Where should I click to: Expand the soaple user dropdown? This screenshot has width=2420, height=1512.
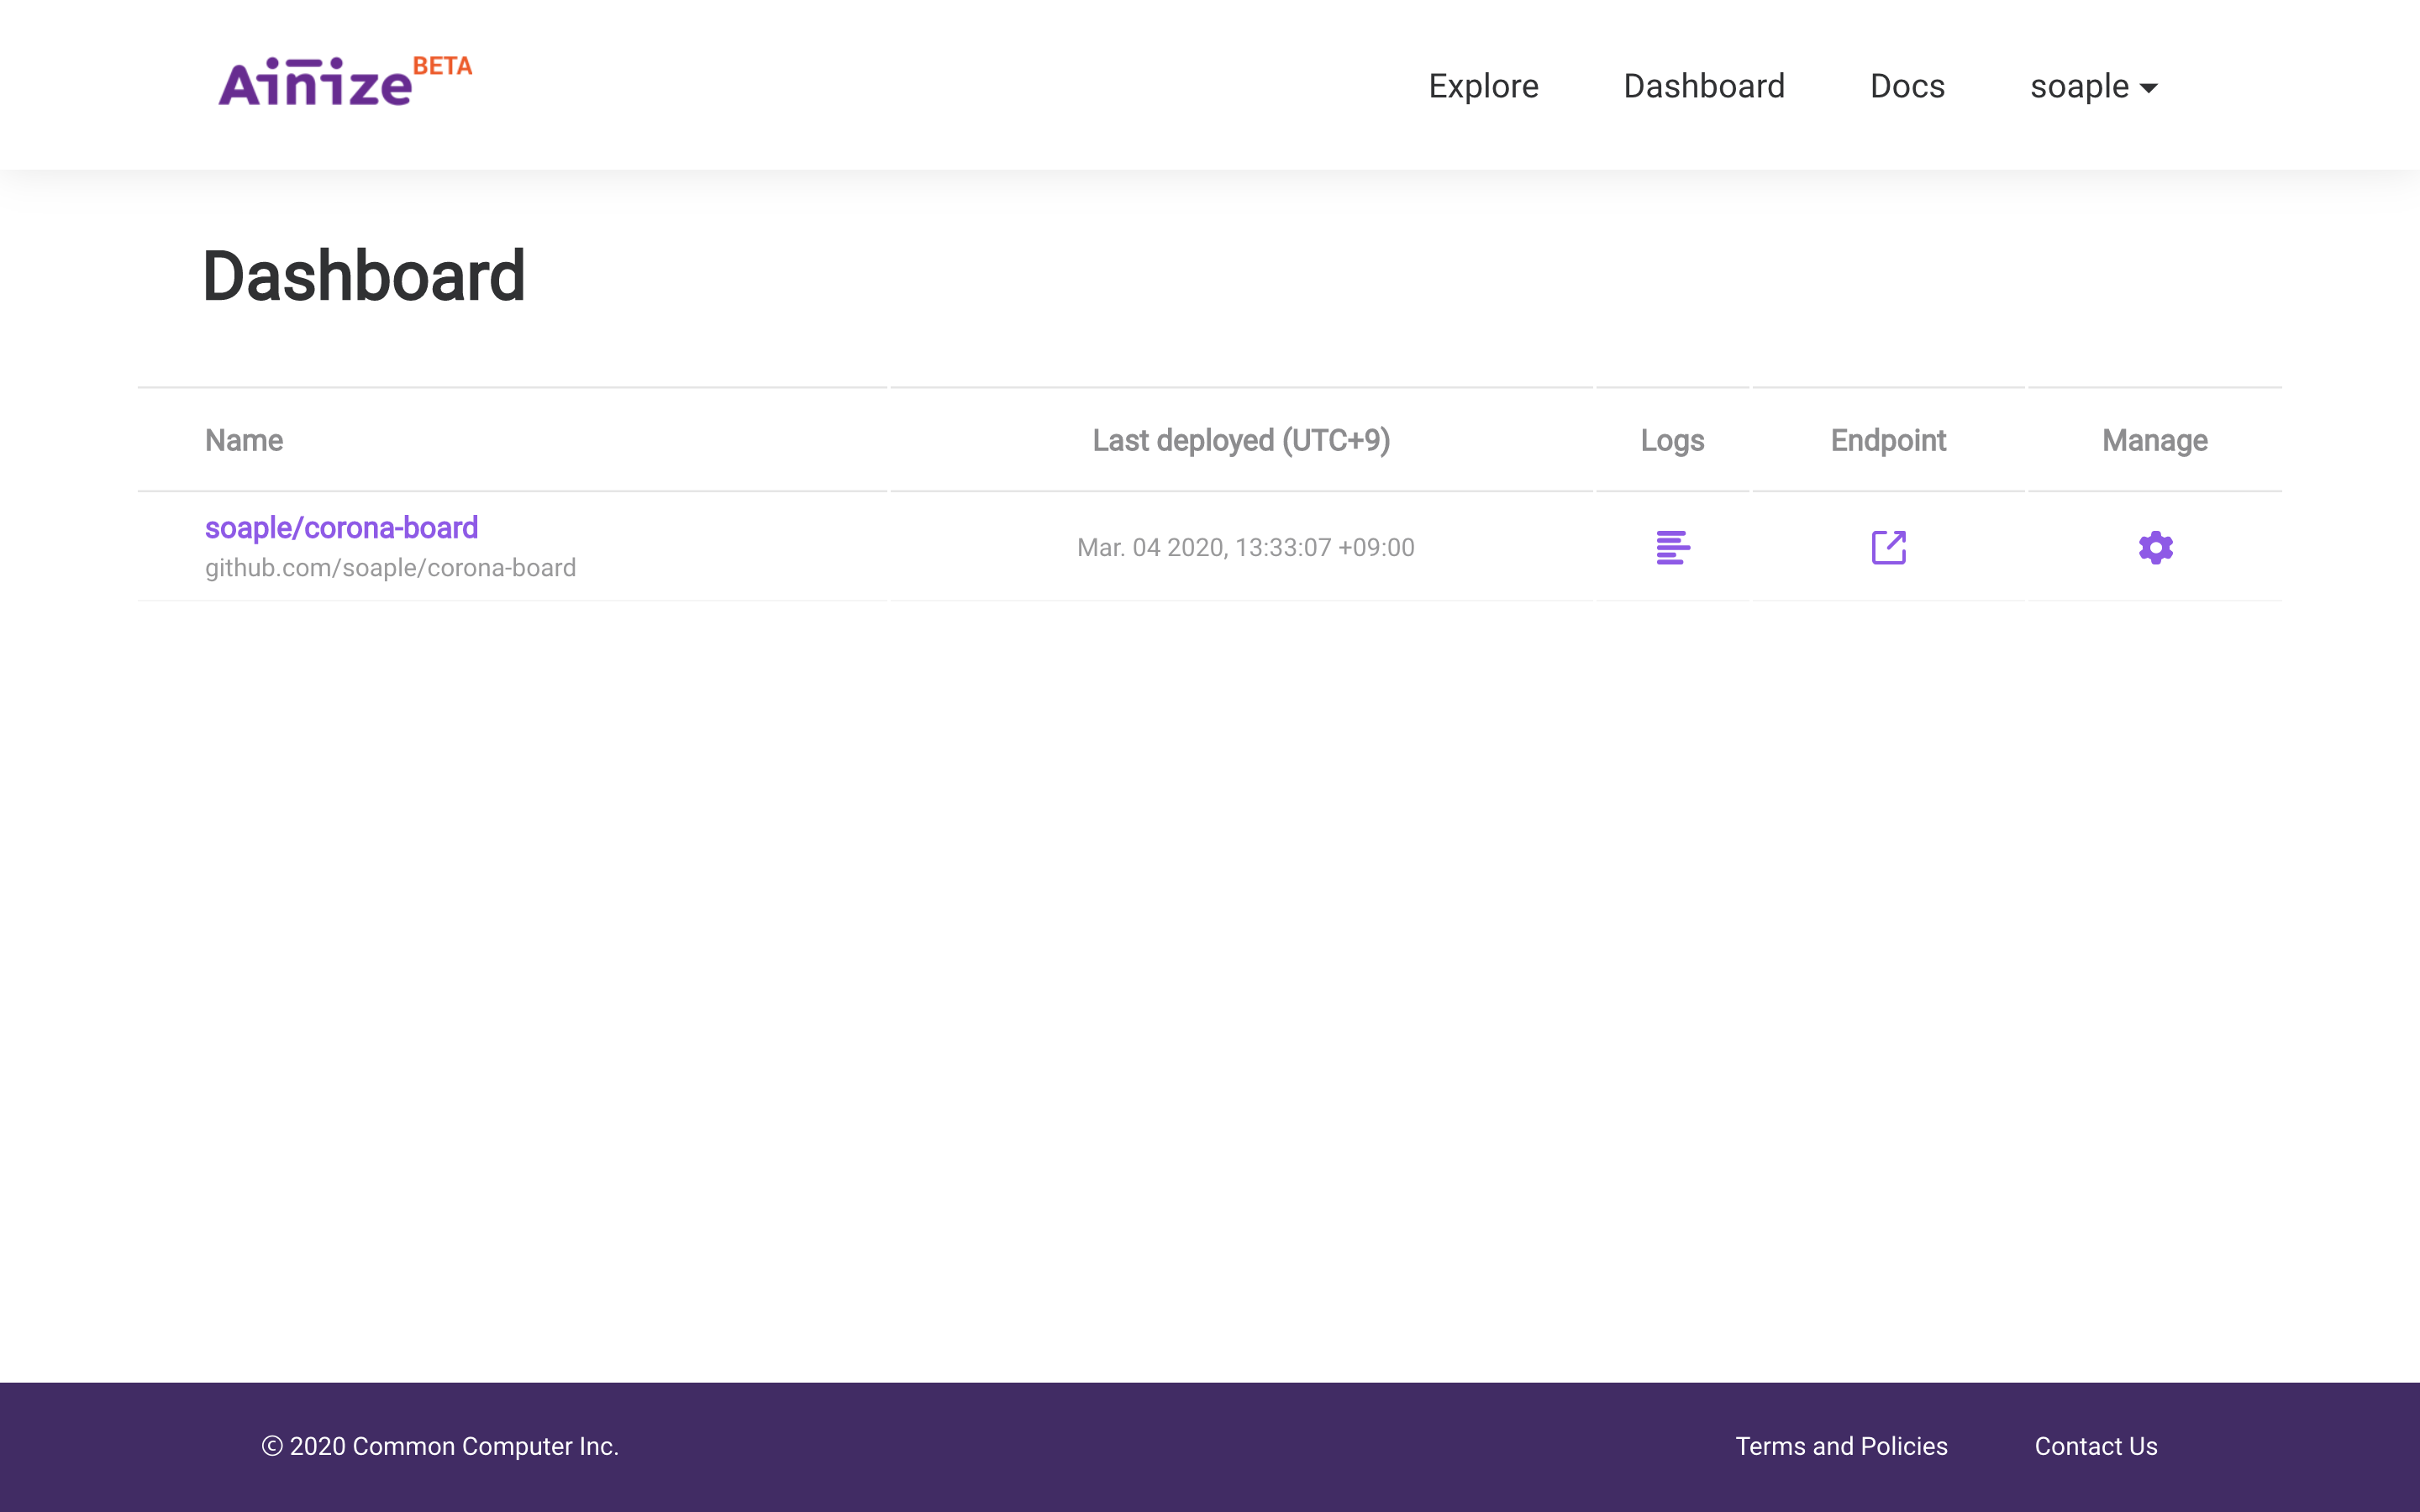[x=2093, y=87]
